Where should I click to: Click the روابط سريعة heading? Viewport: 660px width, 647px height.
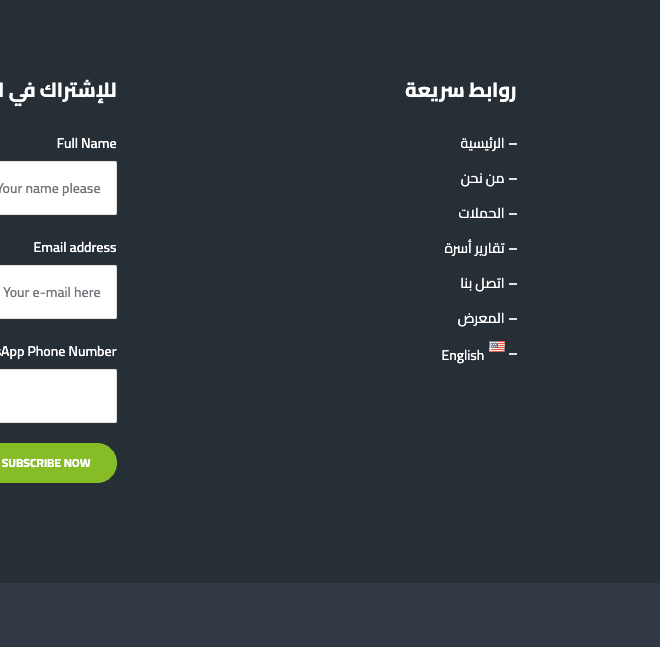(x=460, y=90)
